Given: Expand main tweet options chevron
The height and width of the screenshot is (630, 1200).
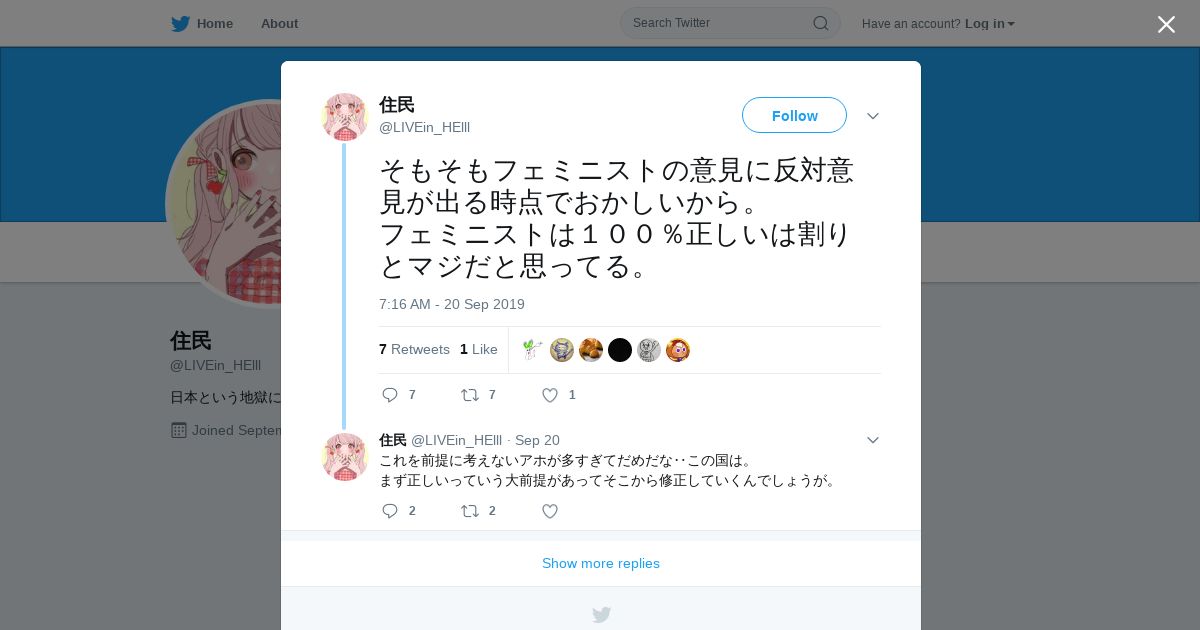Looking at the screenshot, I should tap(873, 116).
